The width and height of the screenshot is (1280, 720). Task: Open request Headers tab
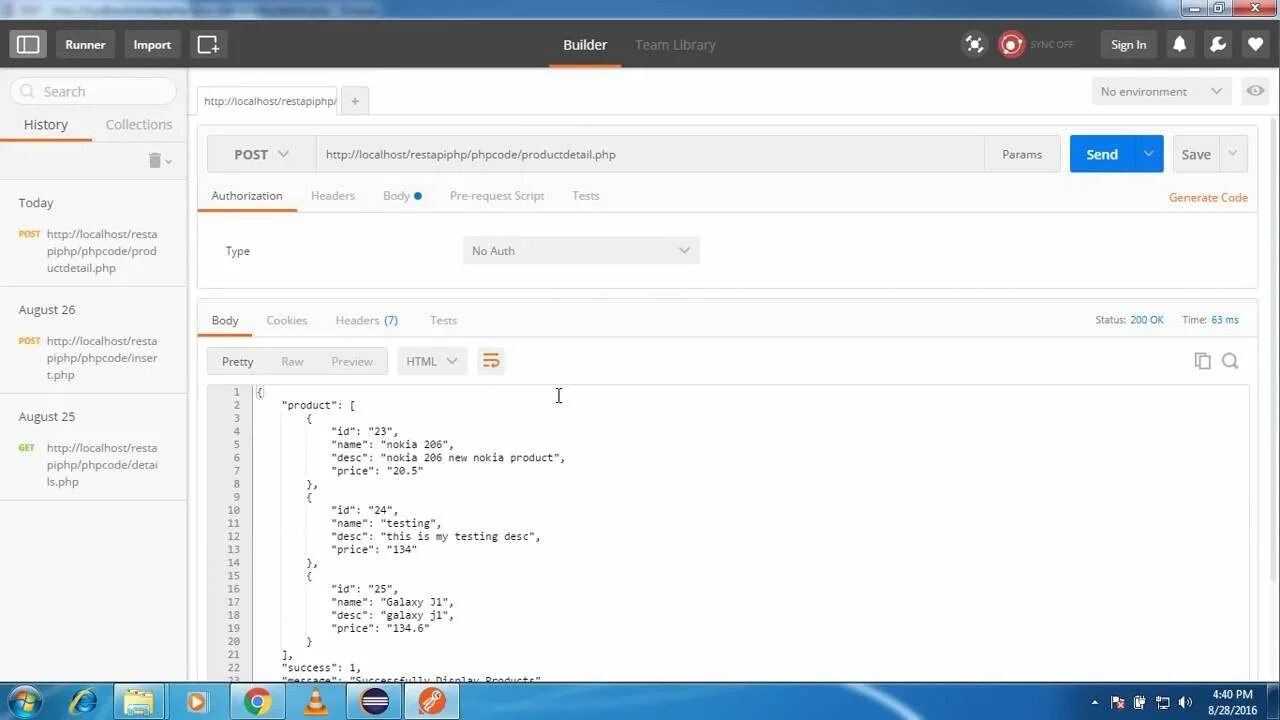333,195
